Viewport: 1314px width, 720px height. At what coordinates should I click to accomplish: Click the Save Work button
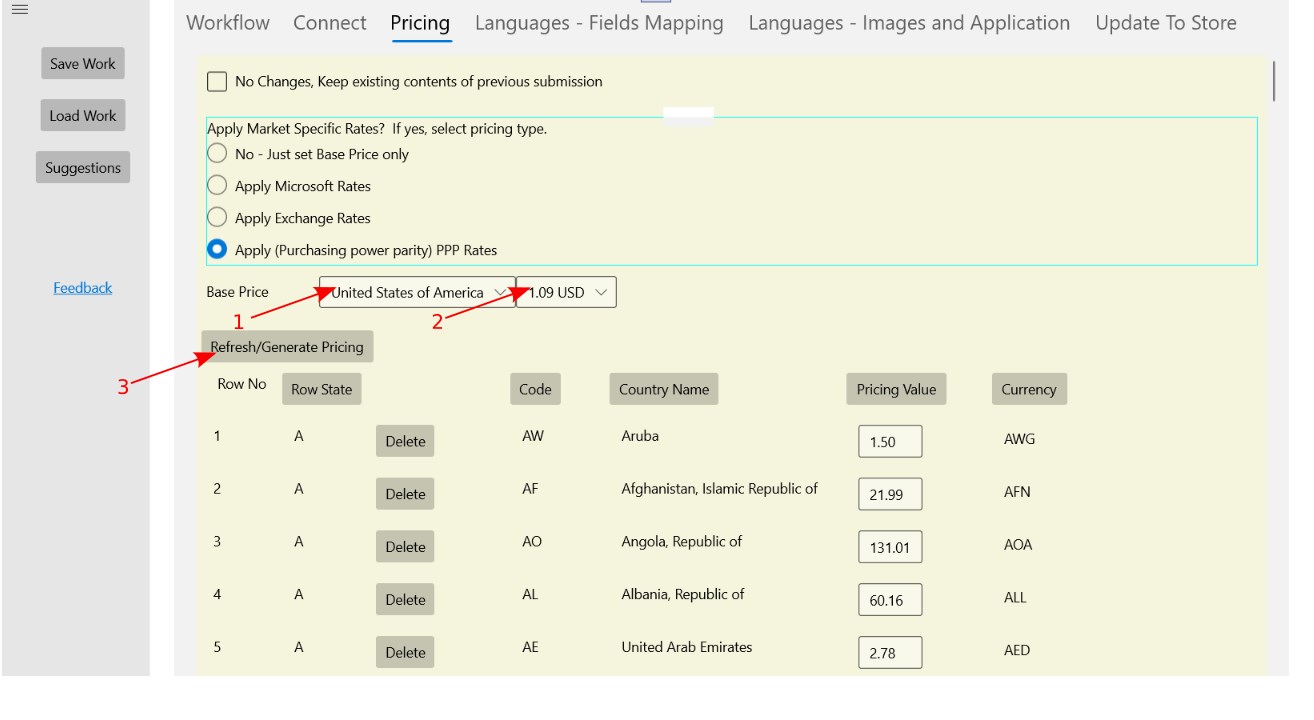tap(83, 64)
